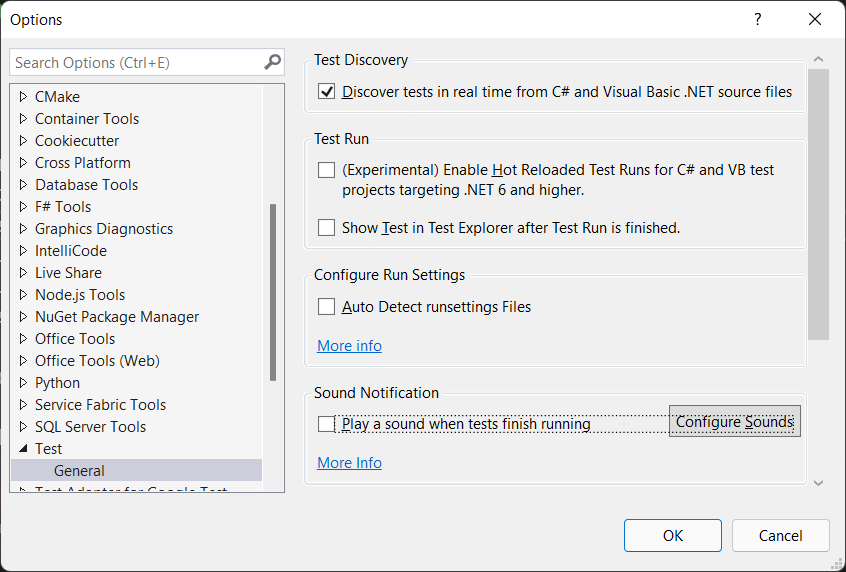Viewport: 846px width, 572px height.
Task: Uncheck Discover tests in real time
Action: pos(326,91)
